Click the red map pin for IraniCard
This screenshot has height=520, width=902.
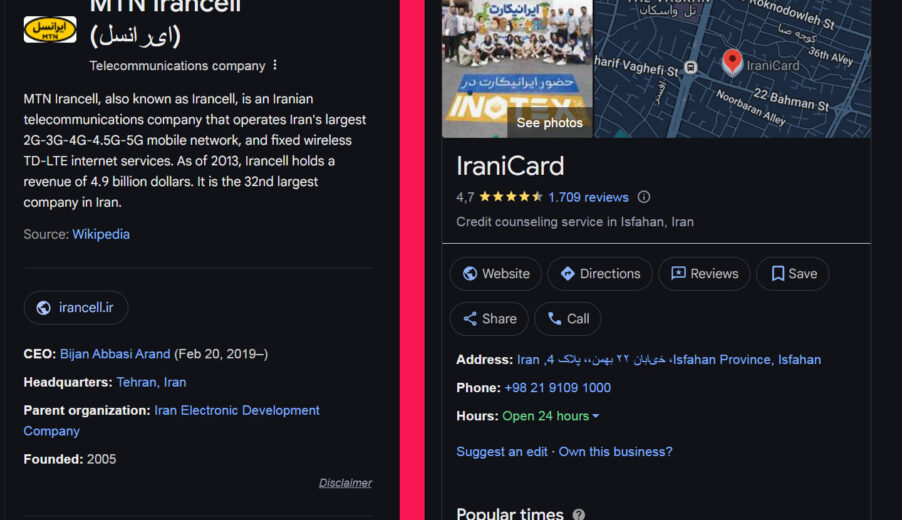coord(732,62)
